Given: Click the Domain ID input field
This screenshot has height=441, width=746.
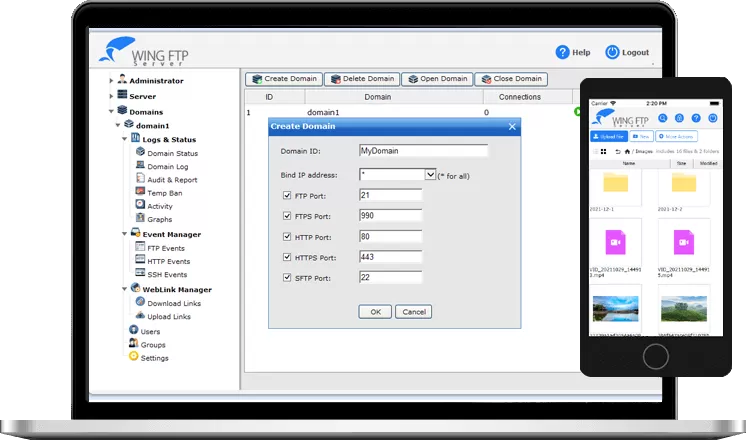Looking at the screenshot, I should coord(423,151).
